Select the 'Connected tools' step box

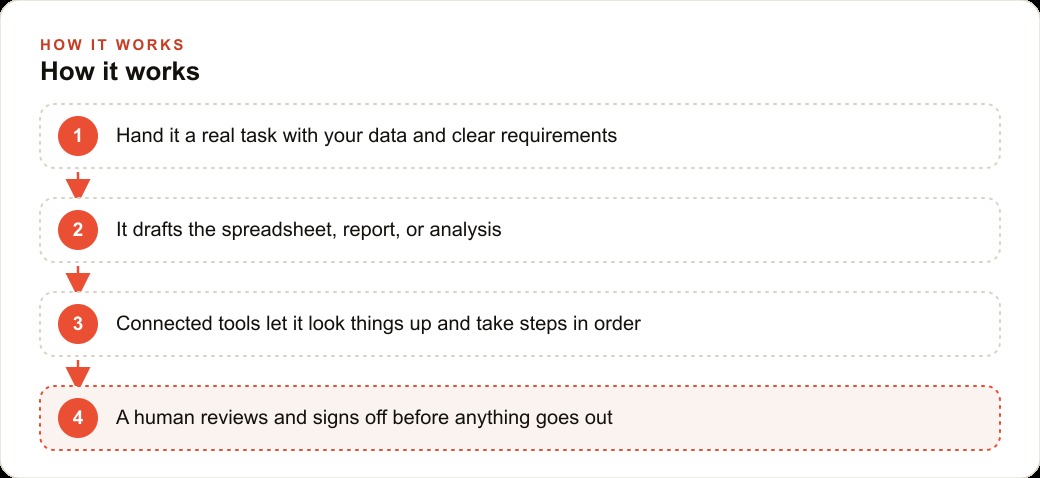(x=520, y=324)
